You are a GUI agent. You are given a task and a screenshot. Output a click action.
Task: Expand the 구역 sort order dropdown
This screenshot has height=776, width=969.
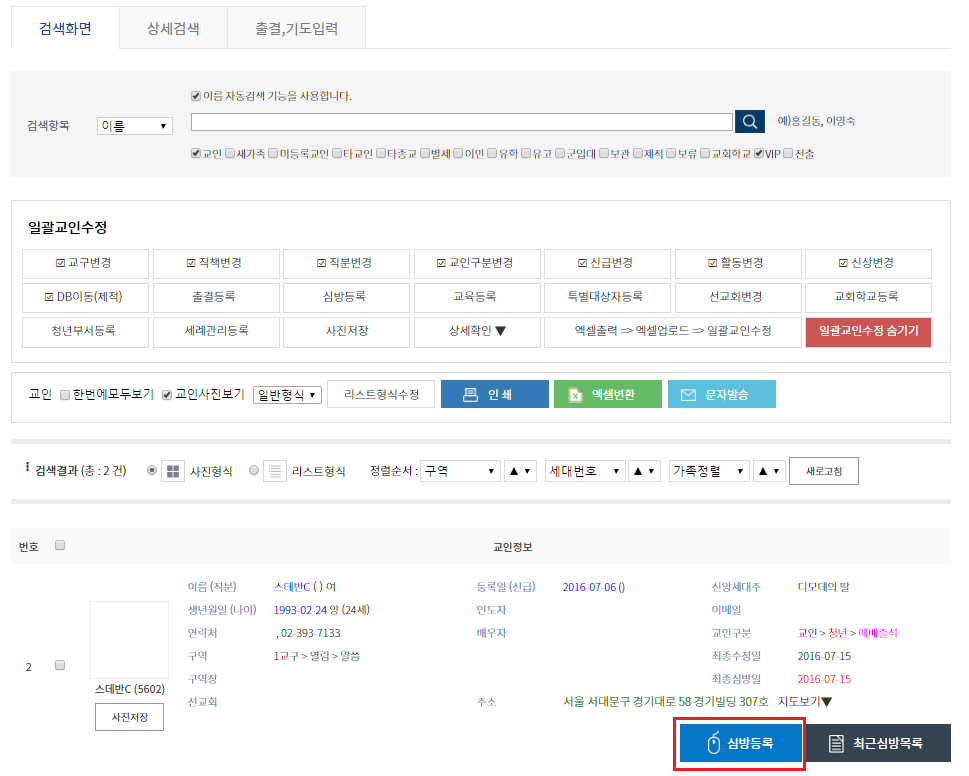tap(460, 471)
